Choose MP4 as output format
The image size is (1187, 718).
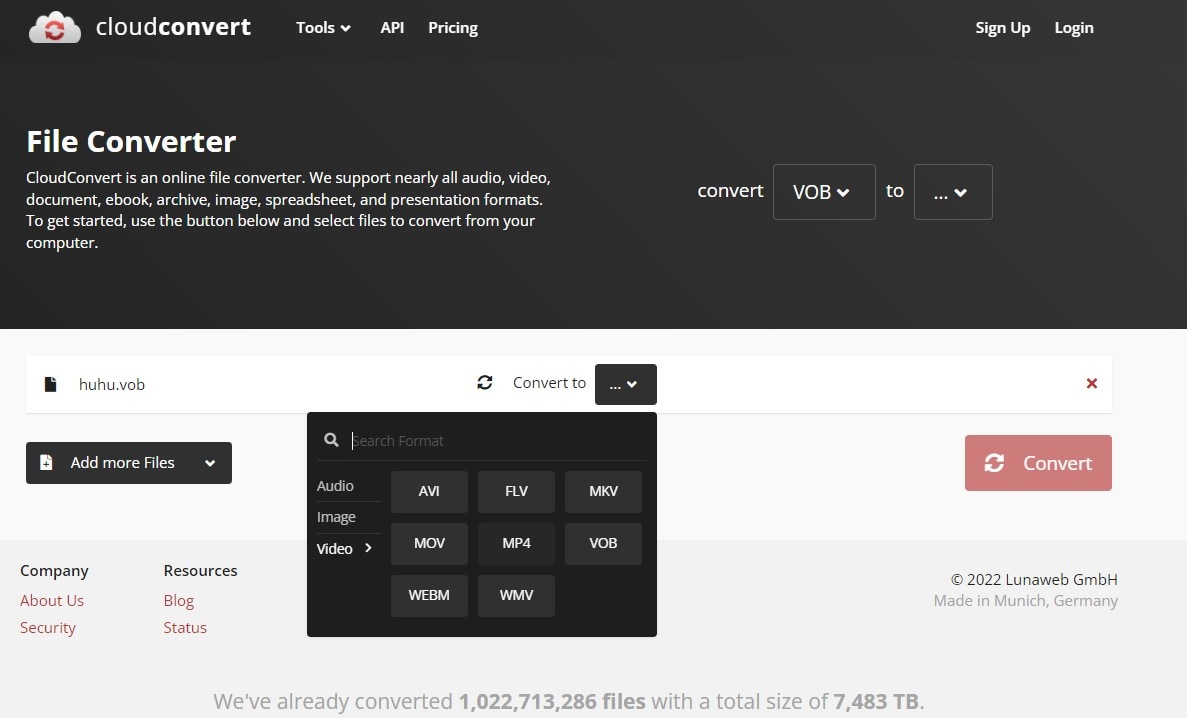click(516, 544)
